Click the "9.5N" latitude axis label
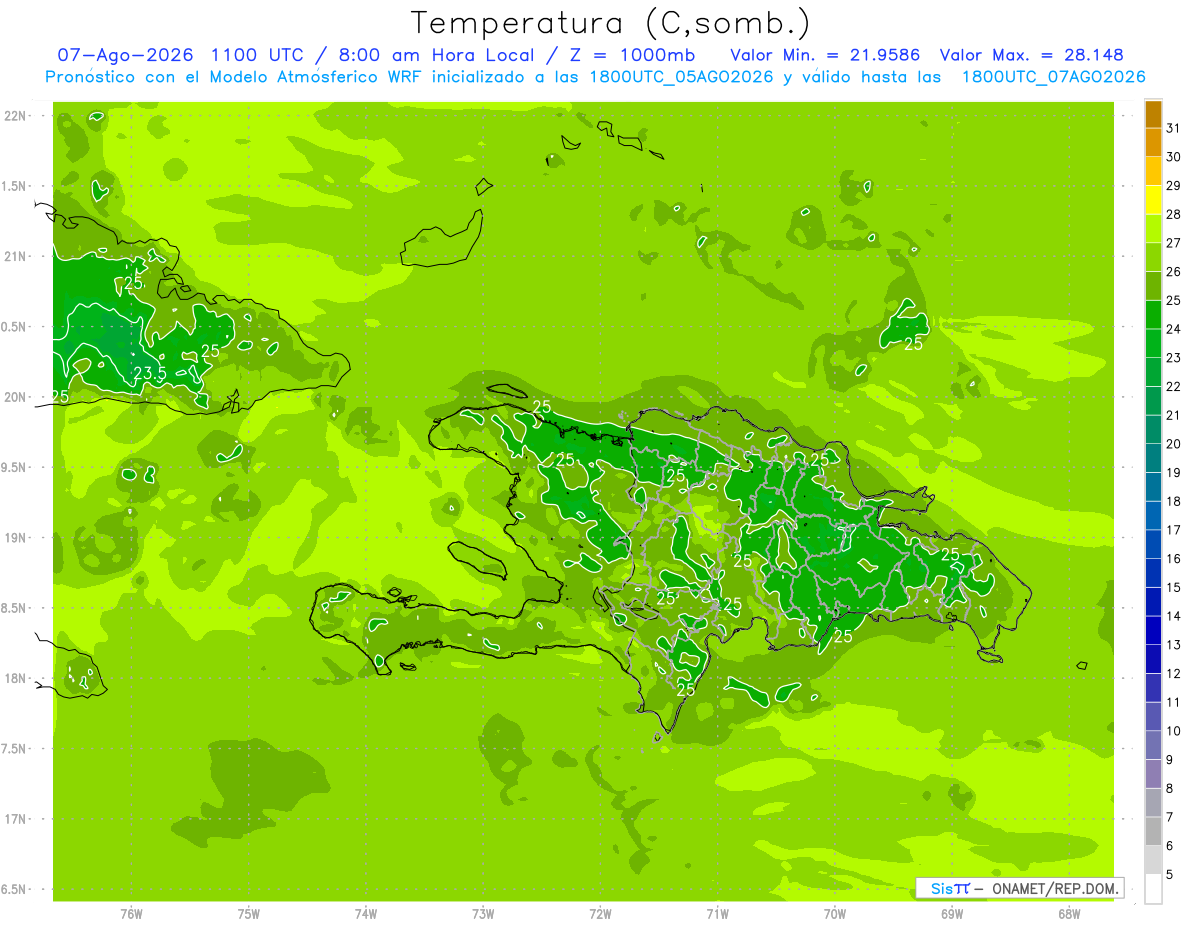Image resolution: width=1200 pixels, height=927 pixels. pos(15,467)
